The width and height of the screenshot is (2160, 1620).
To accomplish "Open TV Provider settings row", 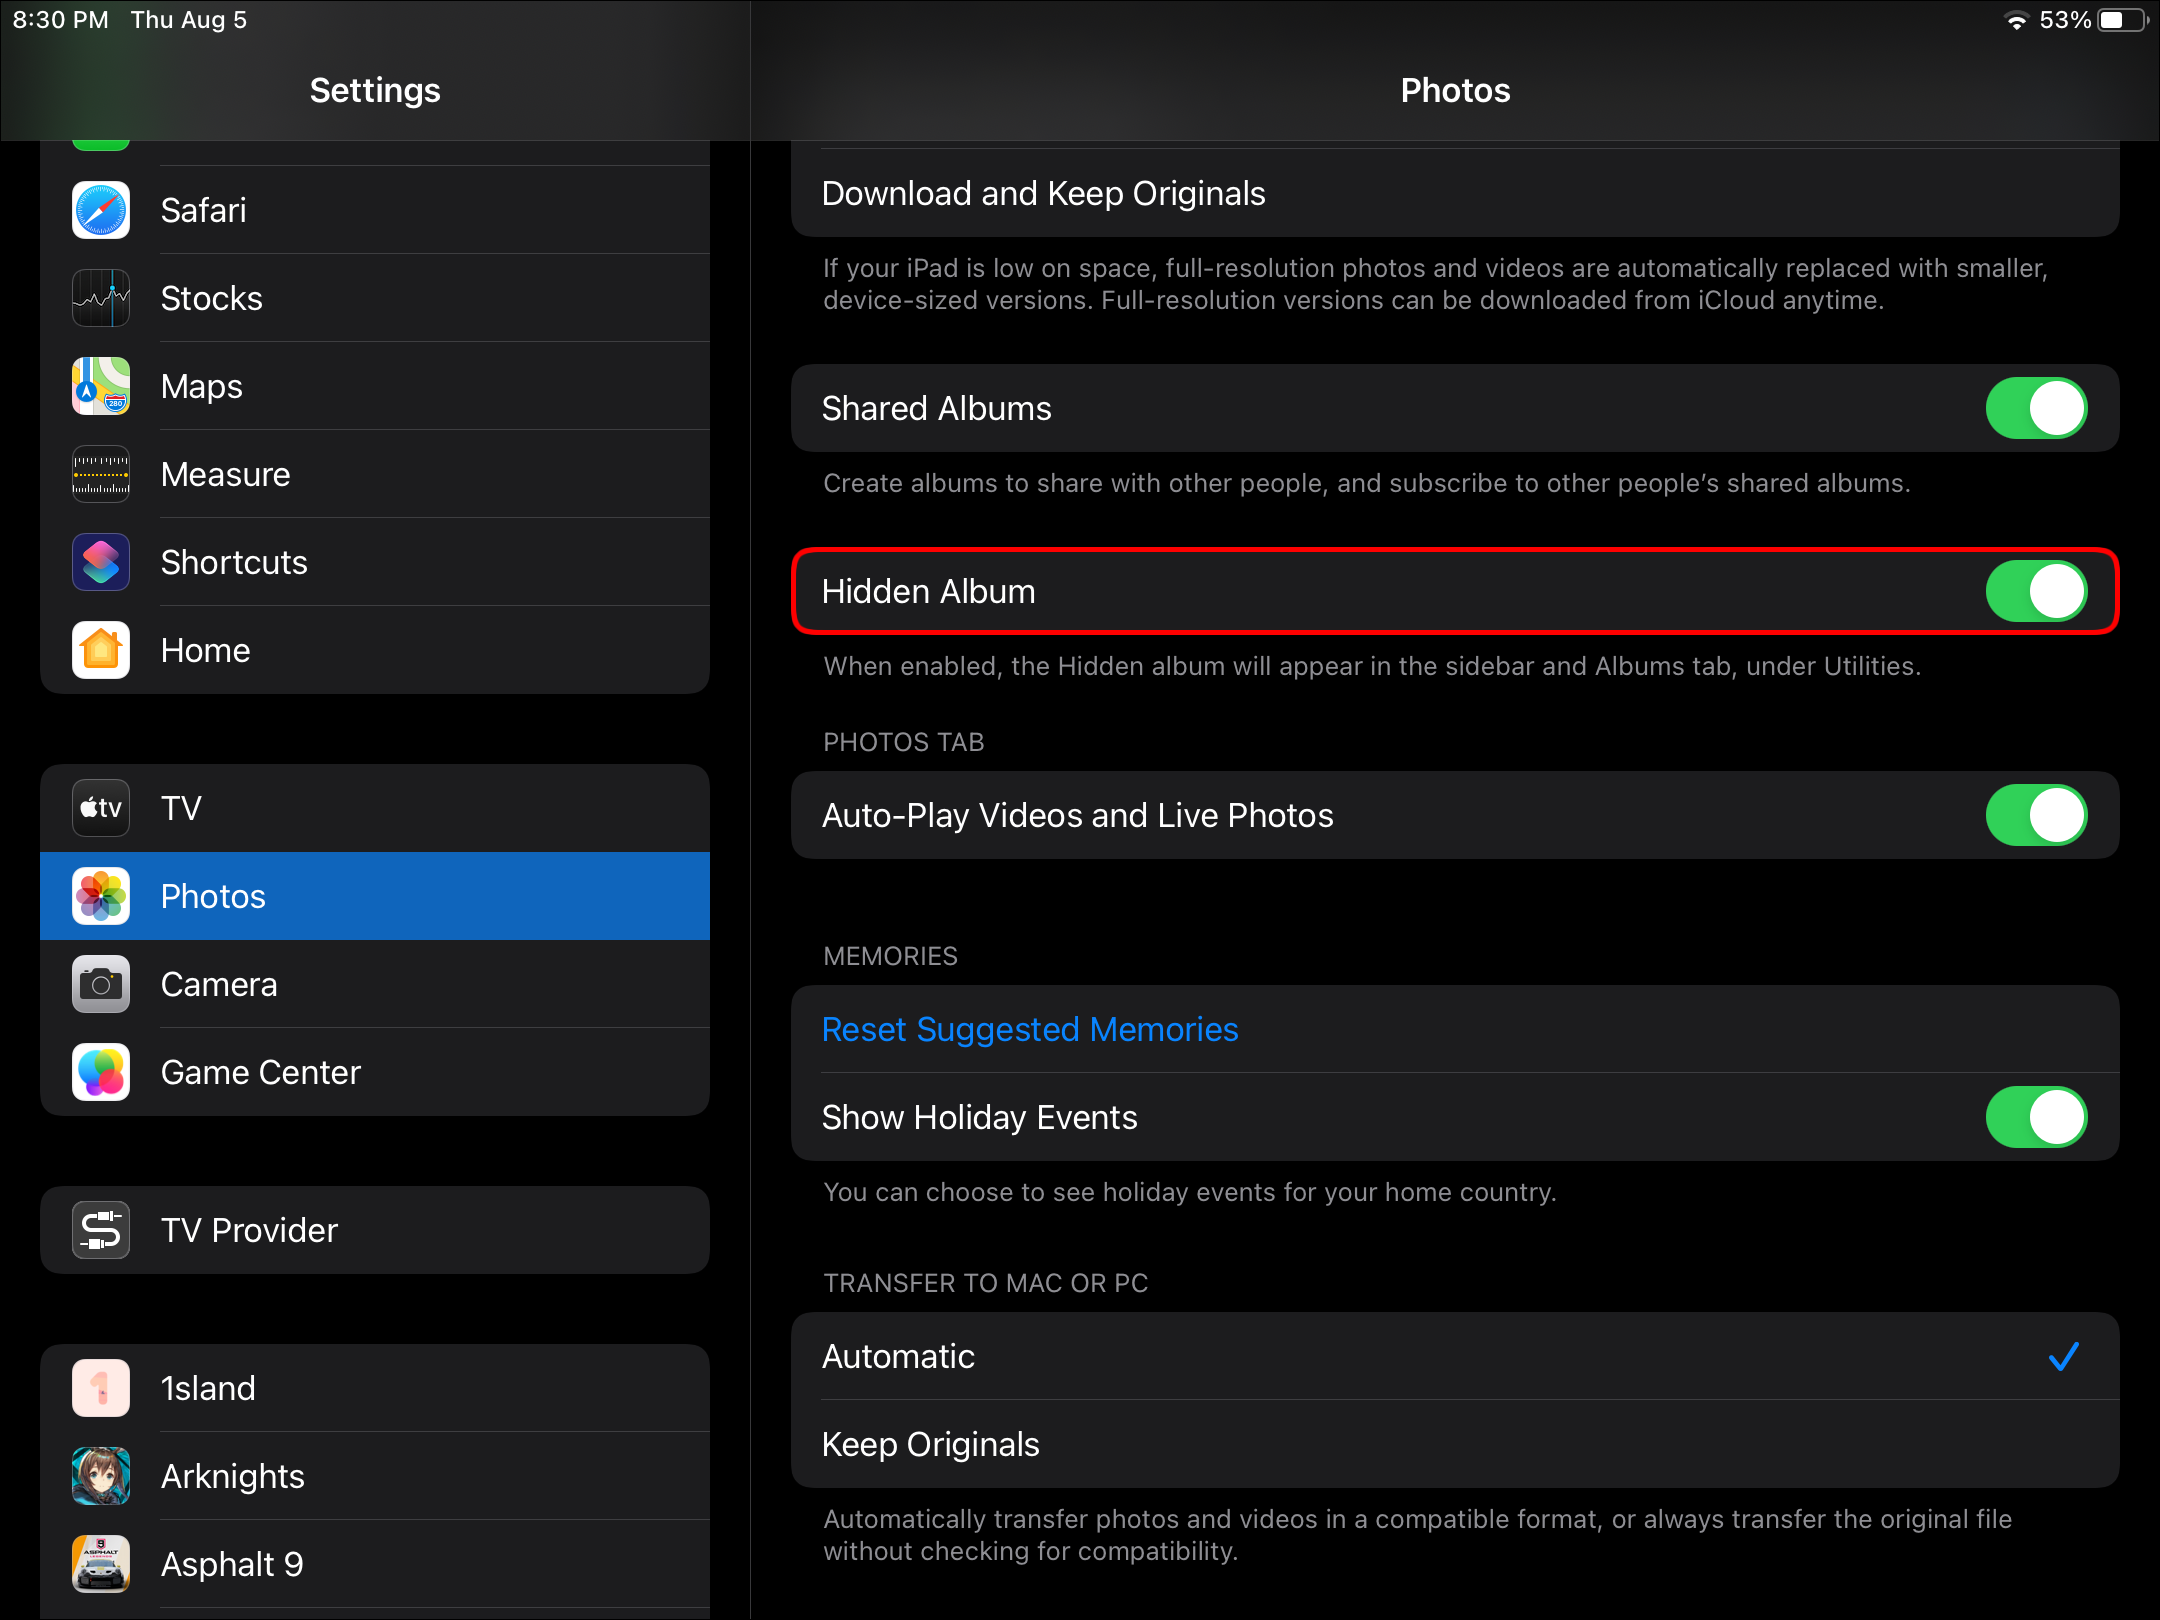I will 375,1230.
